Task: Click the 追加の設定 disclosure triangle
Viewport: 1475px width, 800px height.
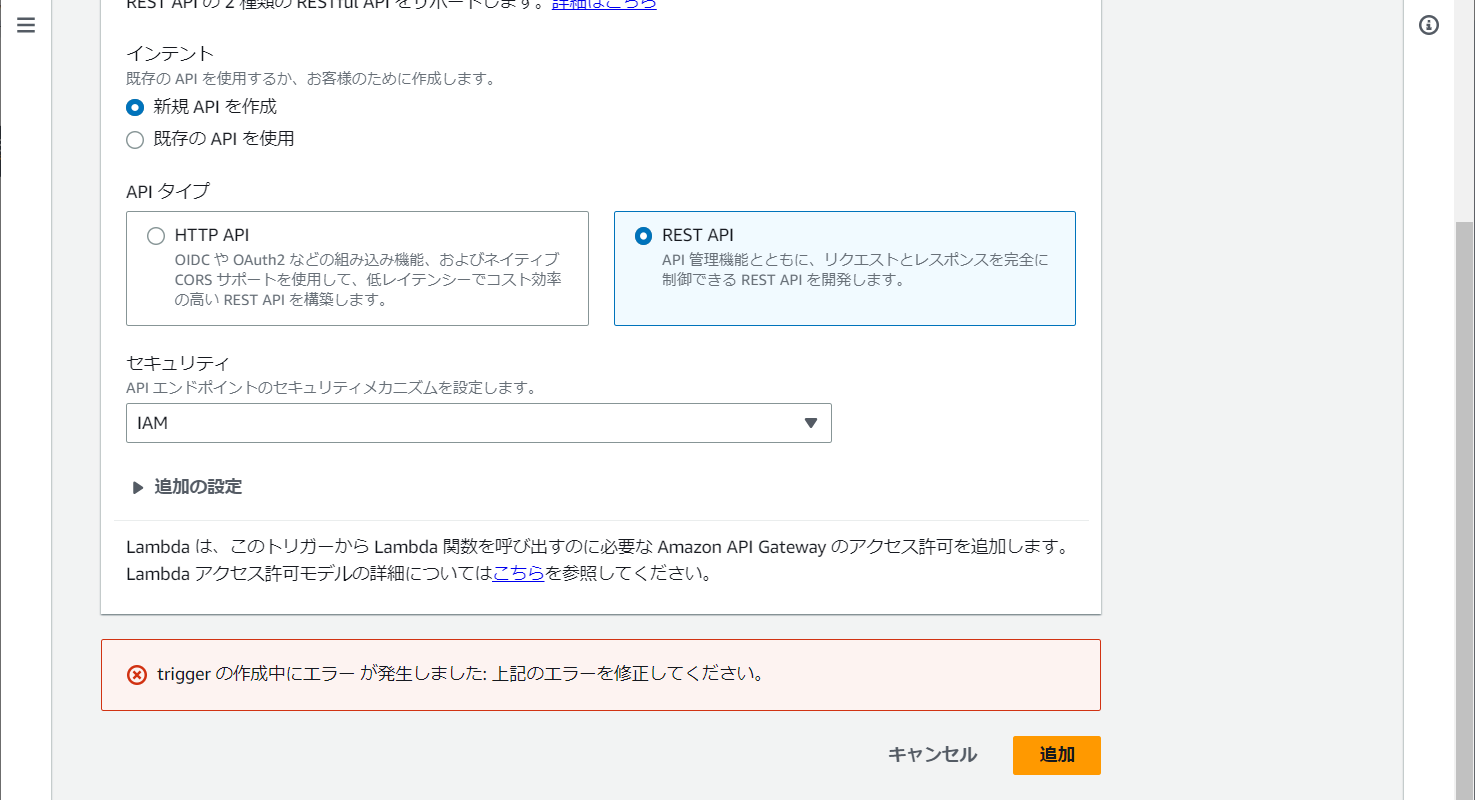Action: coord(138,487)
